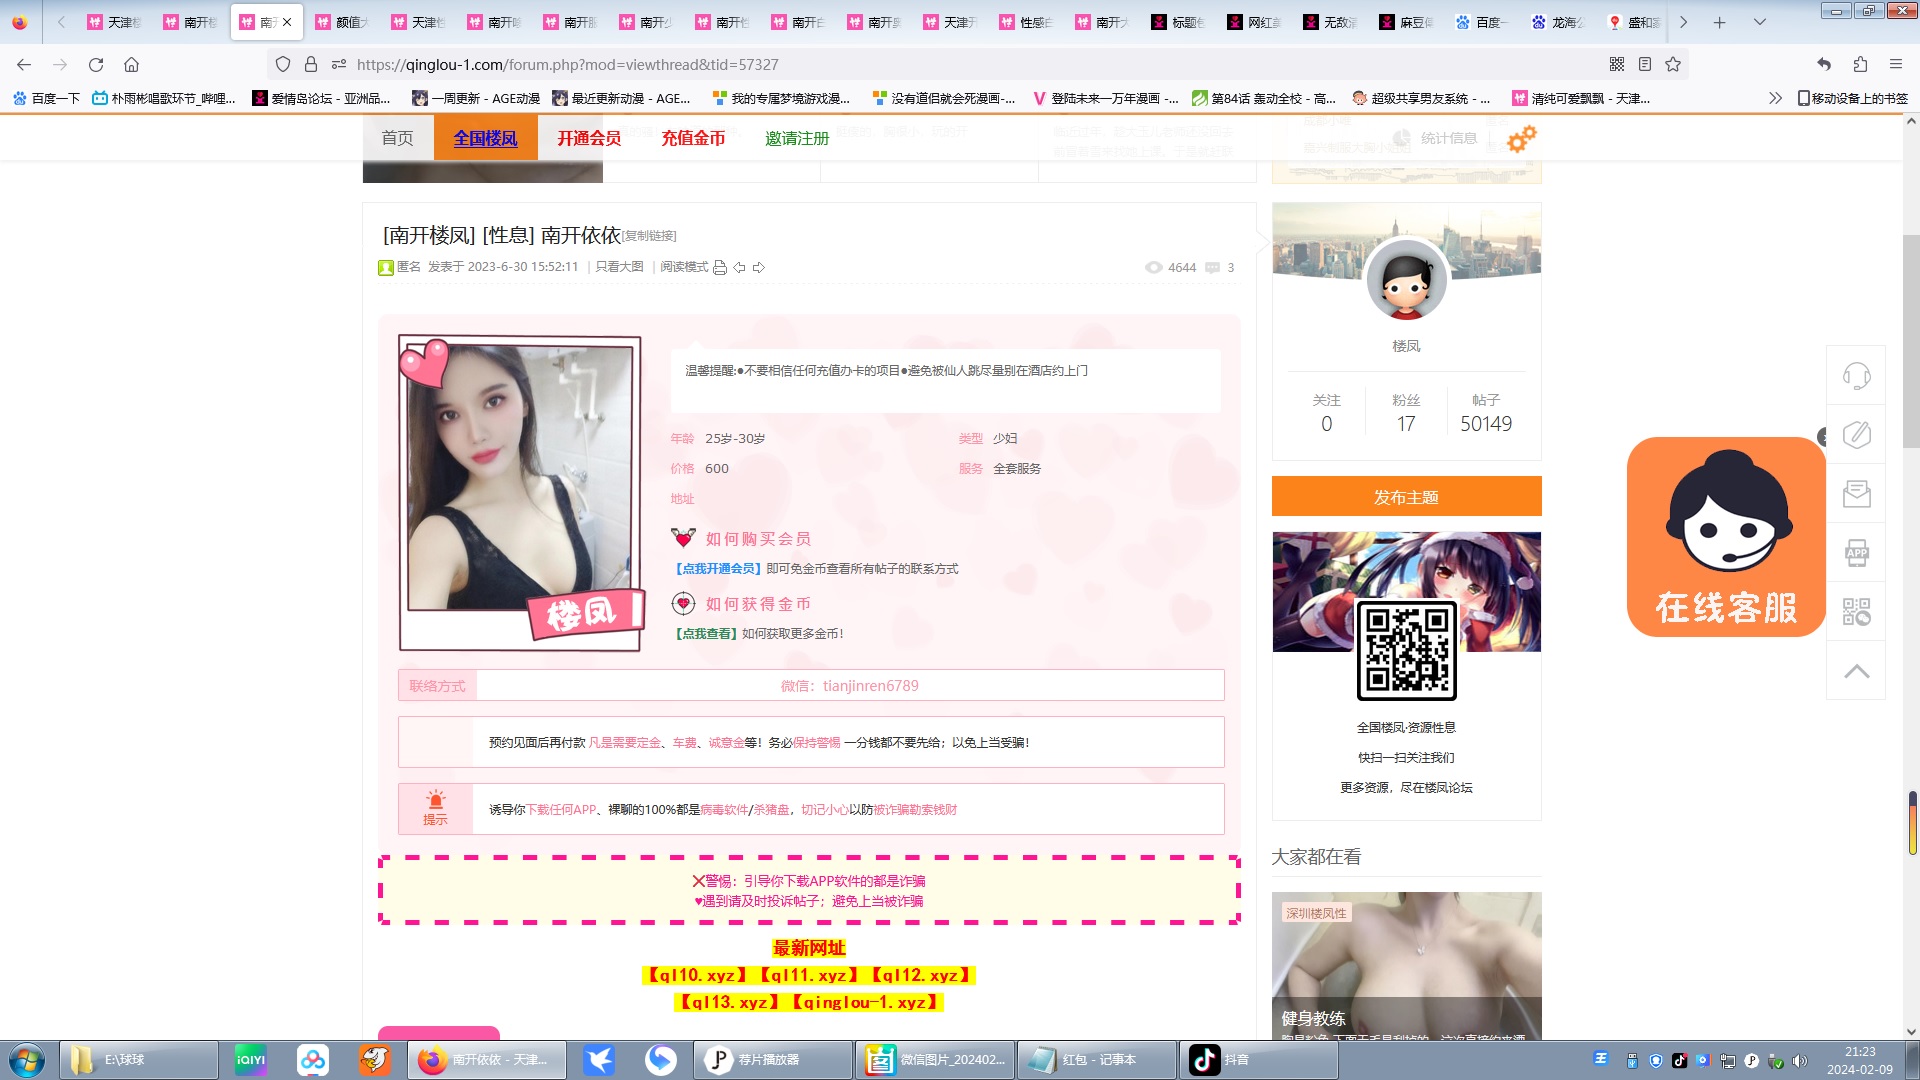Click the QR code sidebar icon
1920x1080 pixels.
[1856, 612]
